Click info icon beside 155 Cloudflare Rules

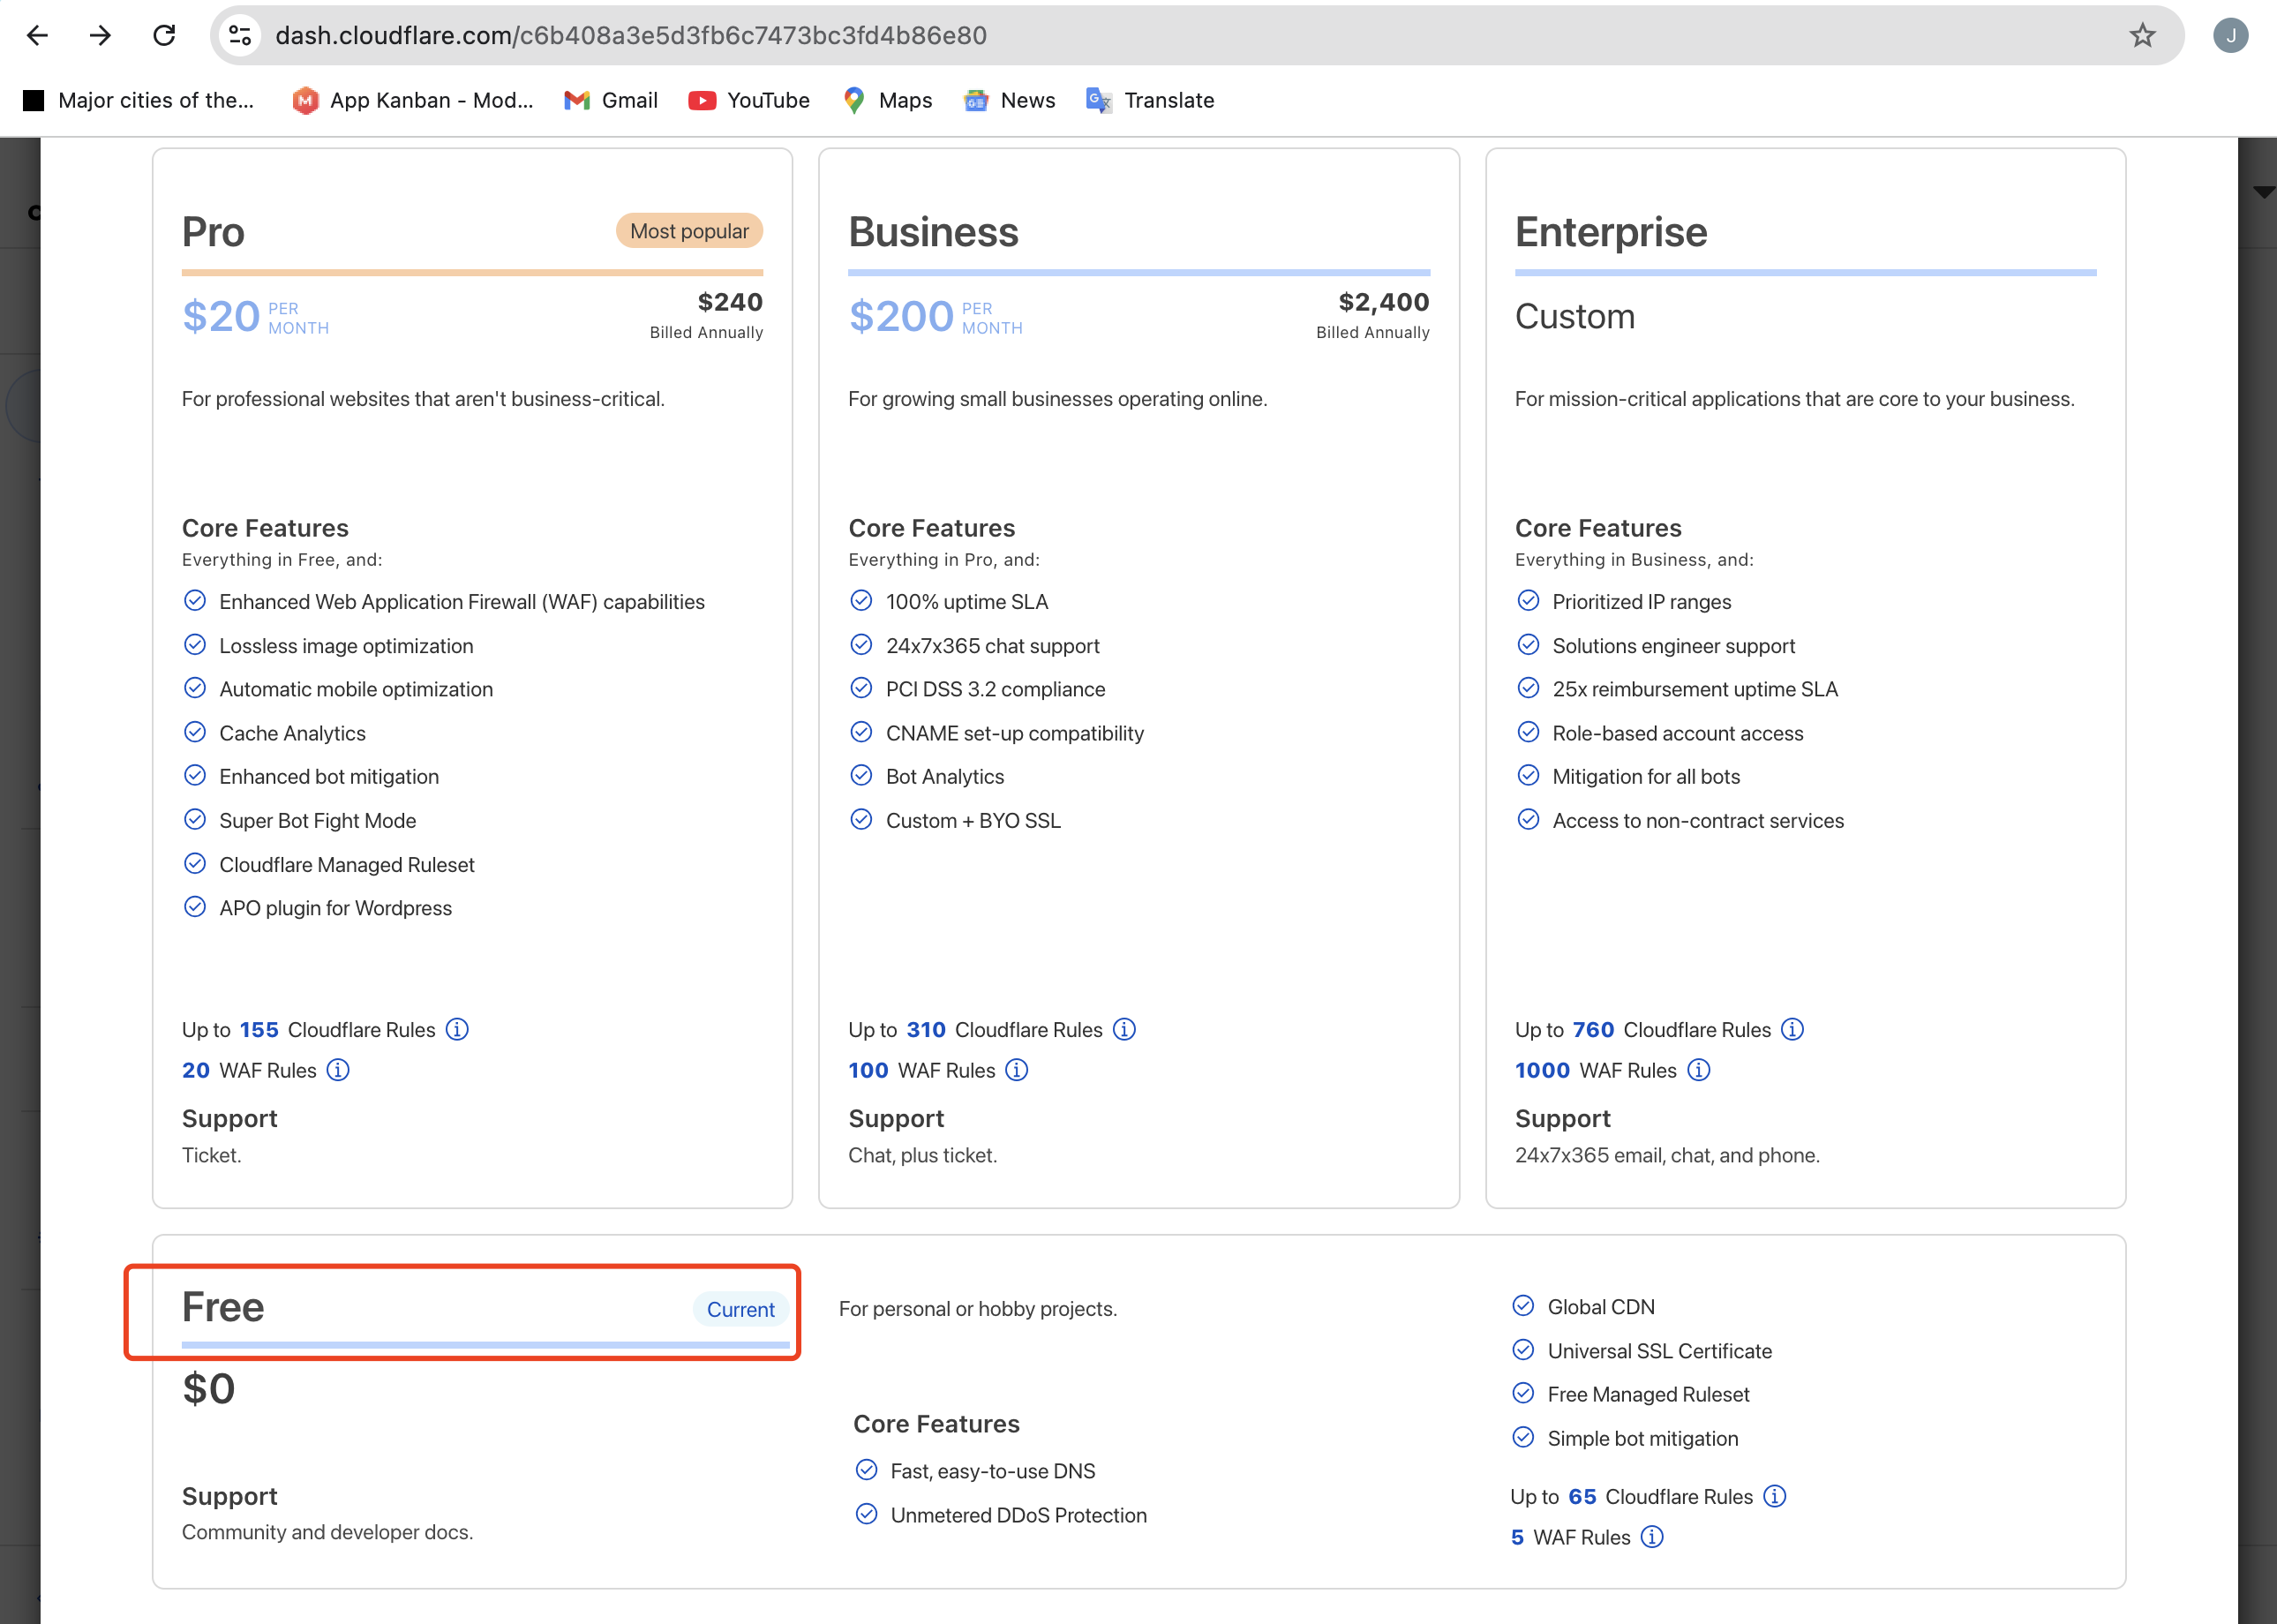click(x=457, y=1029)
